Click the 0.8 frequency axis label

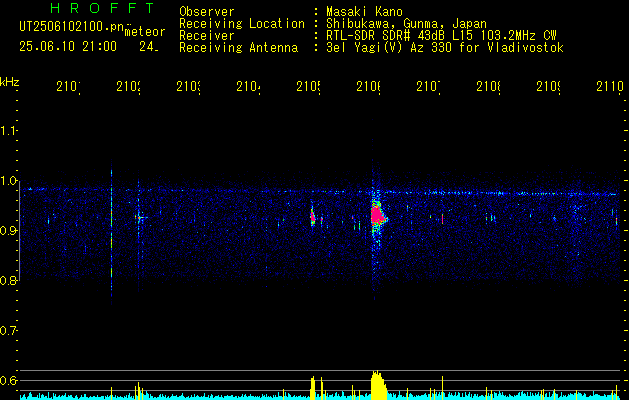click(x=8, y=280)
